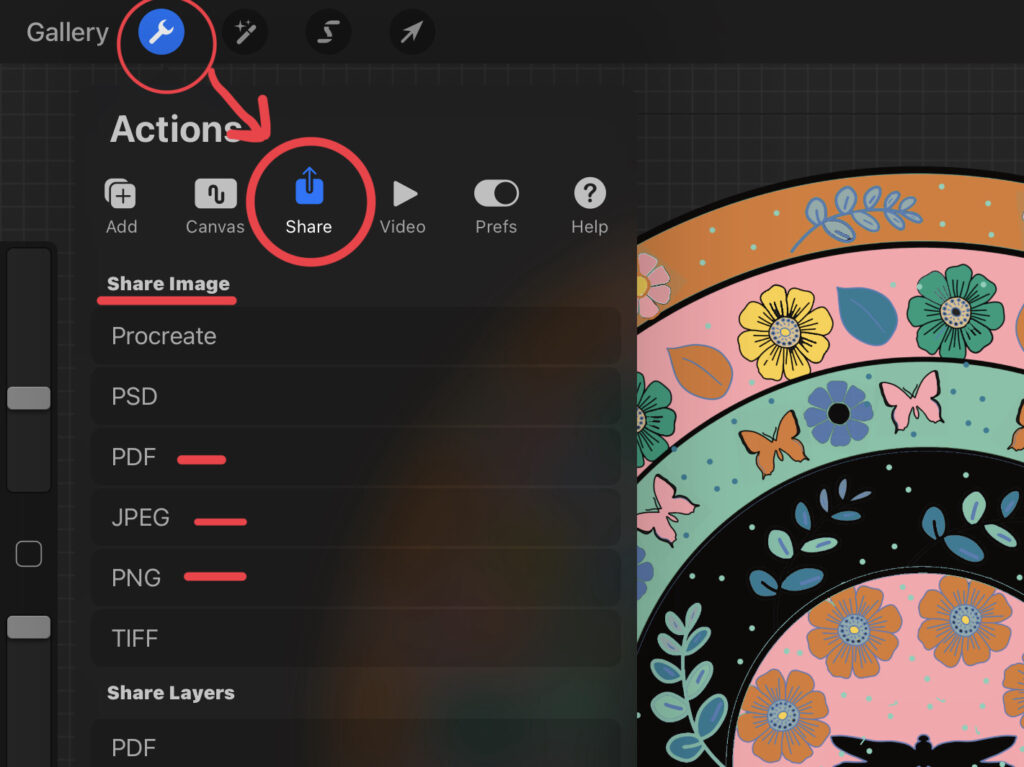Open the Add tab in Actions

pyautogui.click(x=121, y=206)
